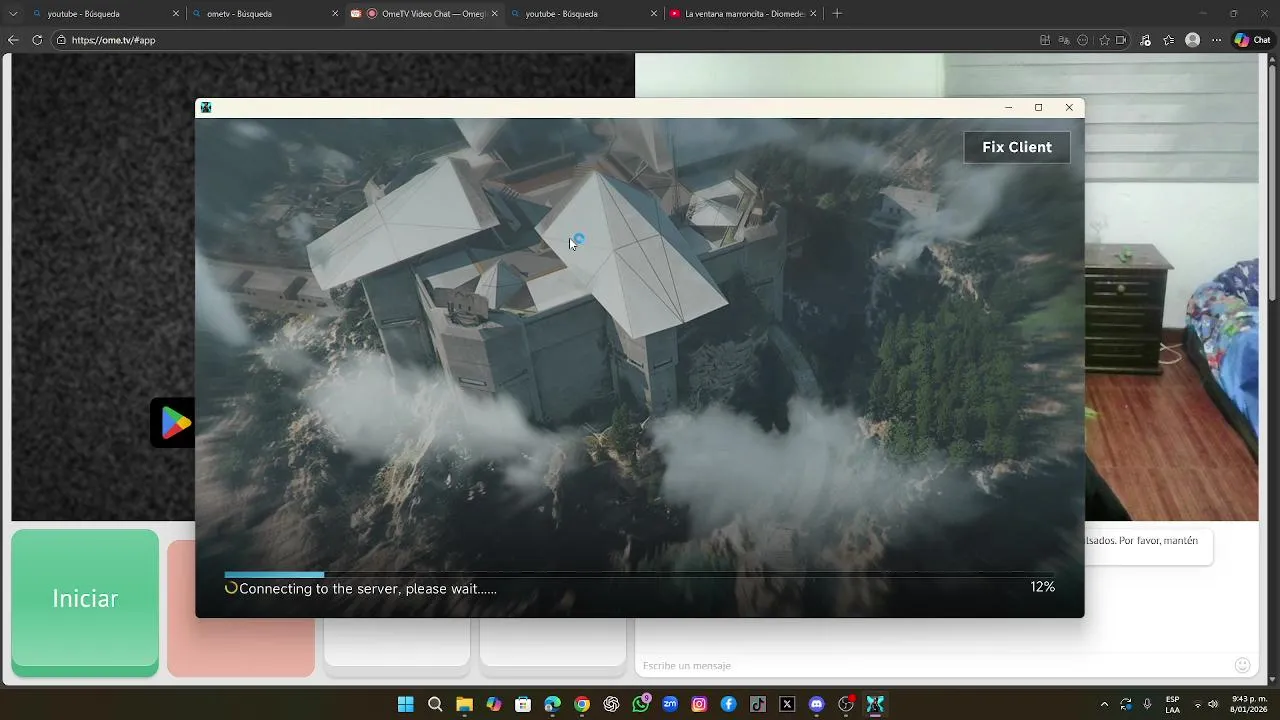This screenshot has height=720, width=1280.
Task: Click the split screen icon in address bar
Action: pyautogui.click(x=1045, y=40)
